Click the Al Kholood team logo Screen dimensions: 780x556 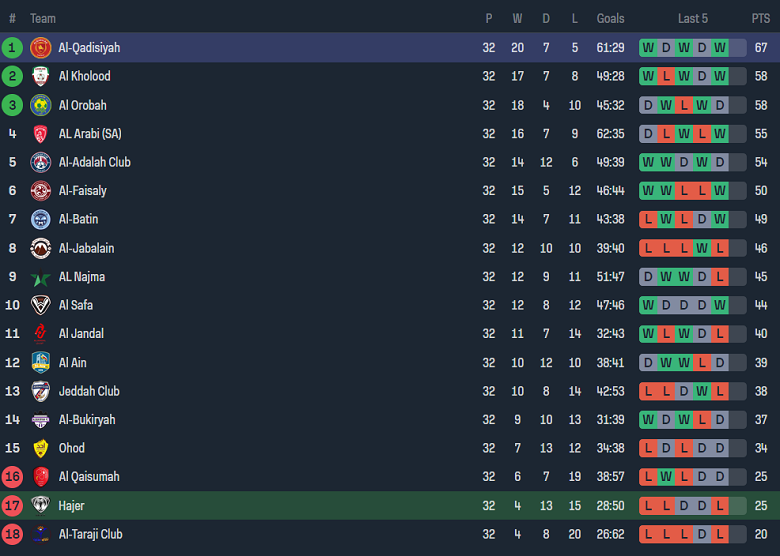[41, 76]
